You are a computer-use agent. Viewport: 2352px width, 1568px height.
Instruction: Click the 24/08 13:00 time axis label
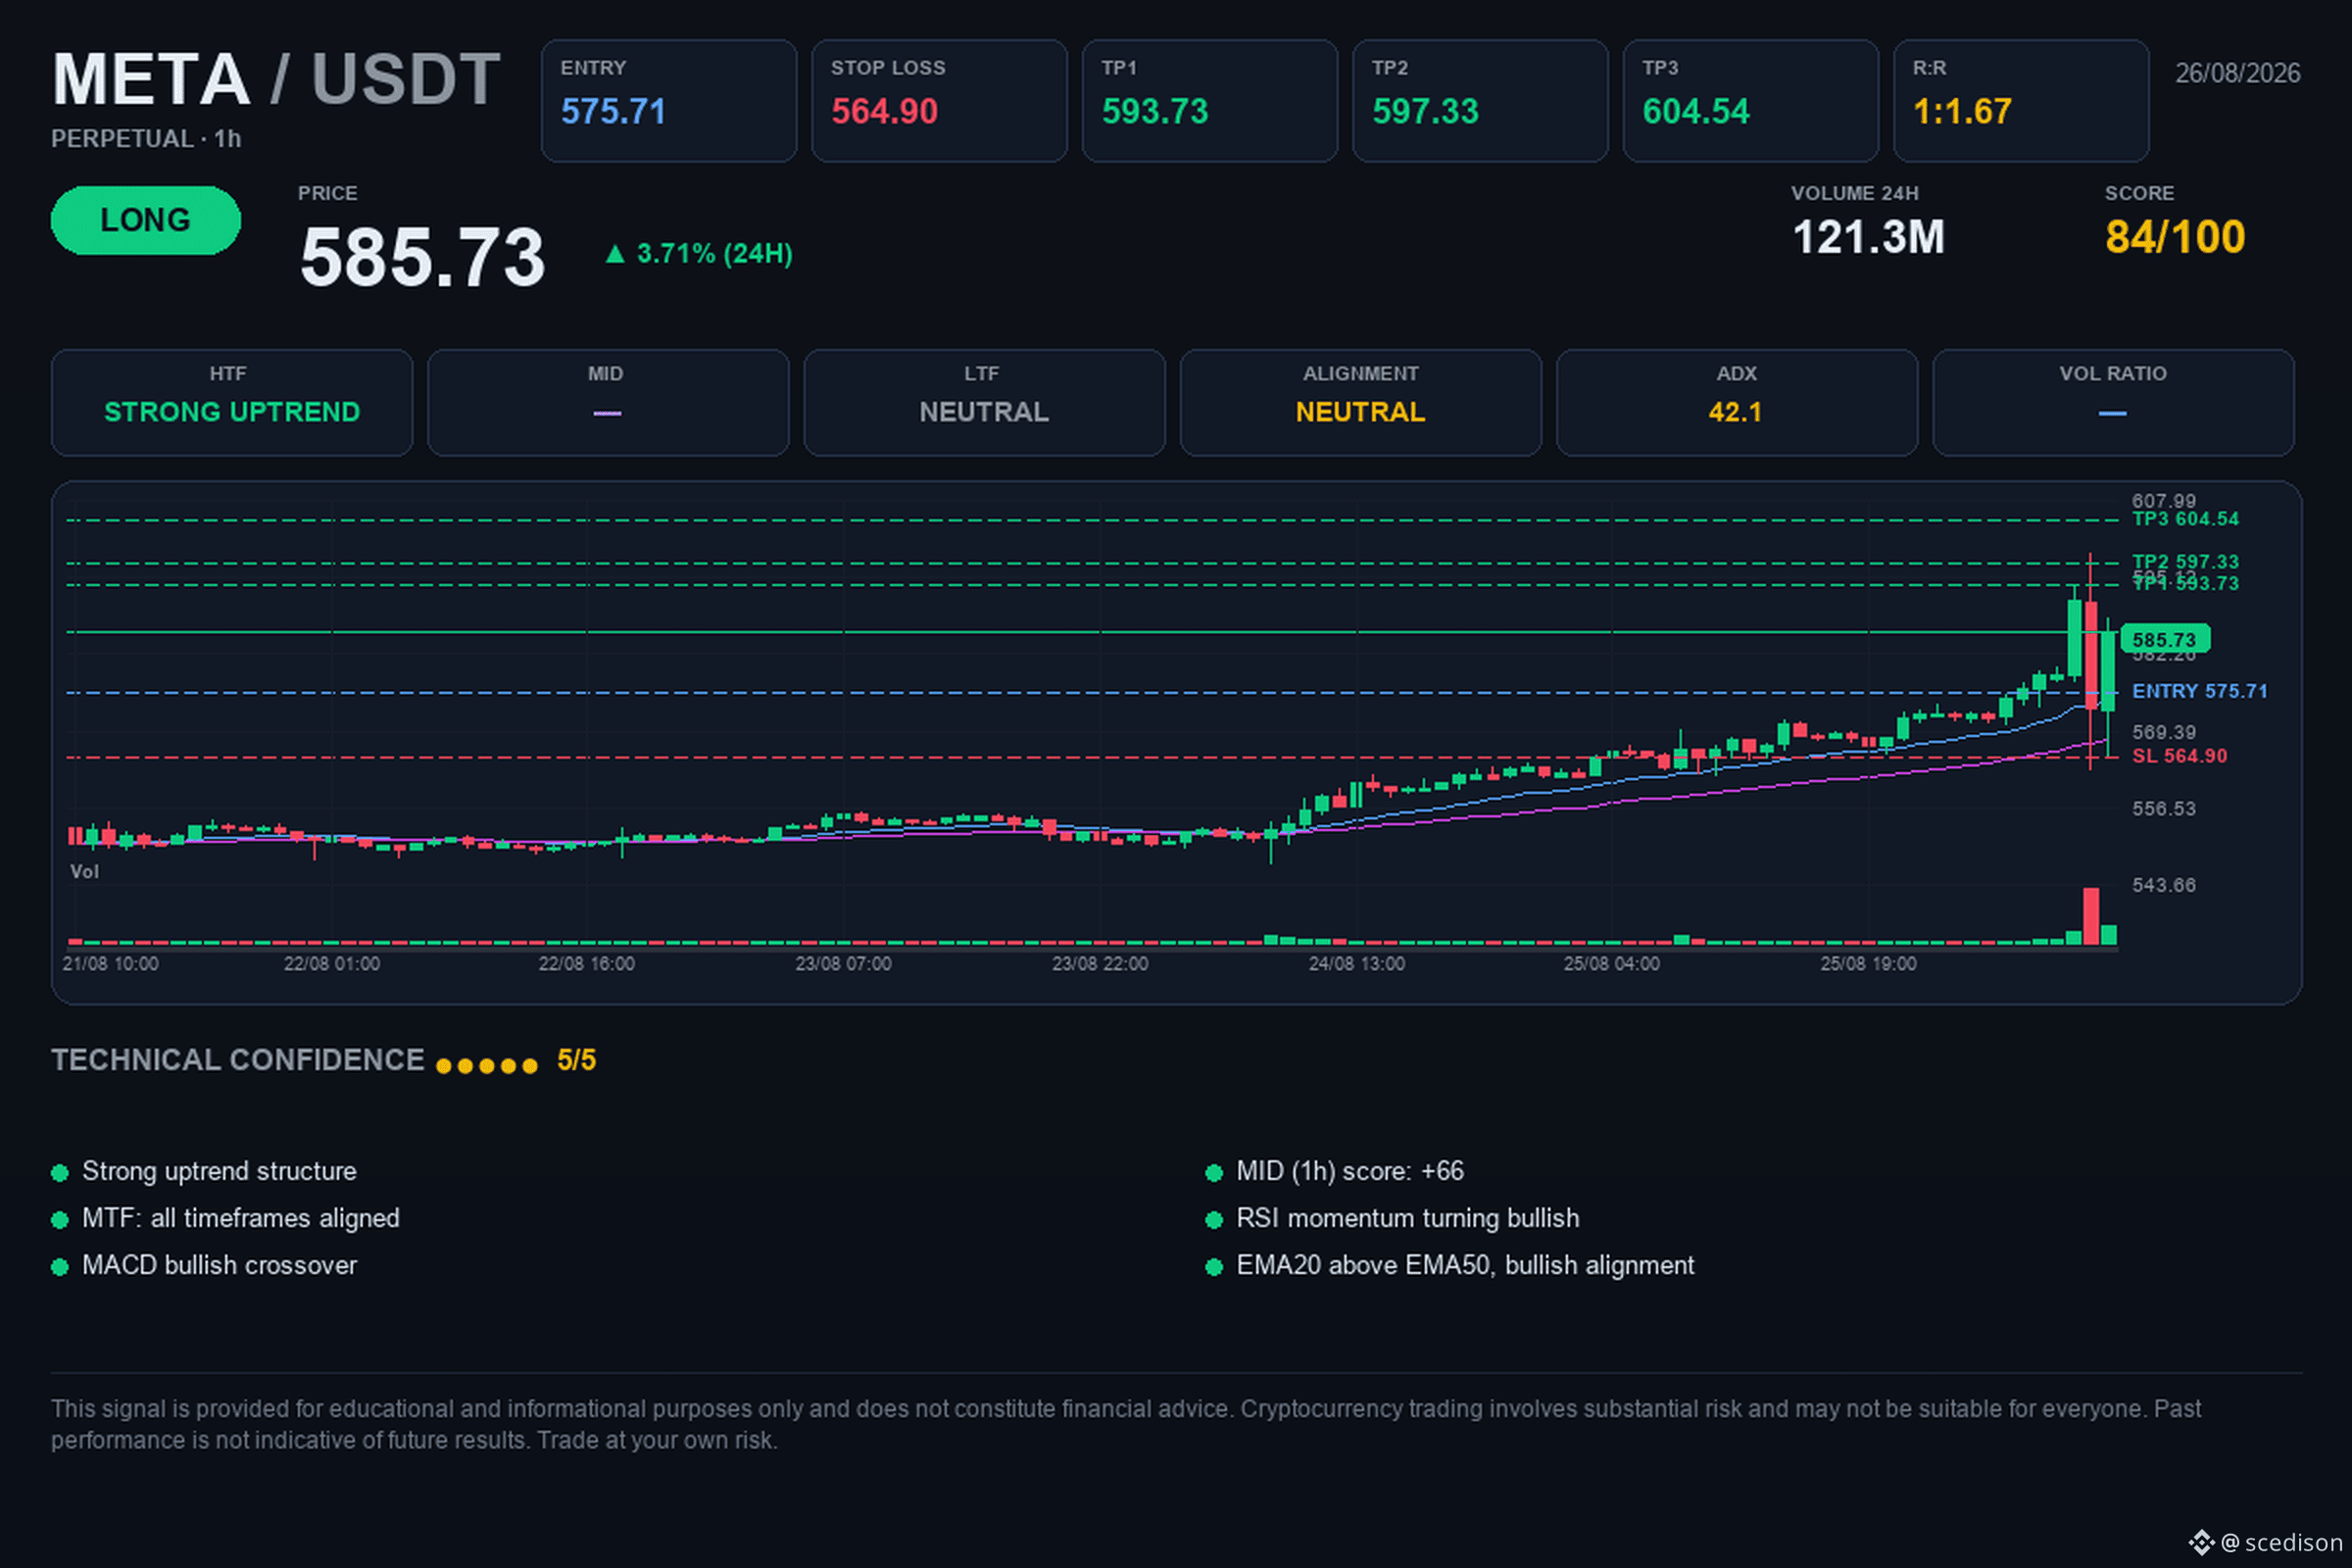(x=1357, y=964)
